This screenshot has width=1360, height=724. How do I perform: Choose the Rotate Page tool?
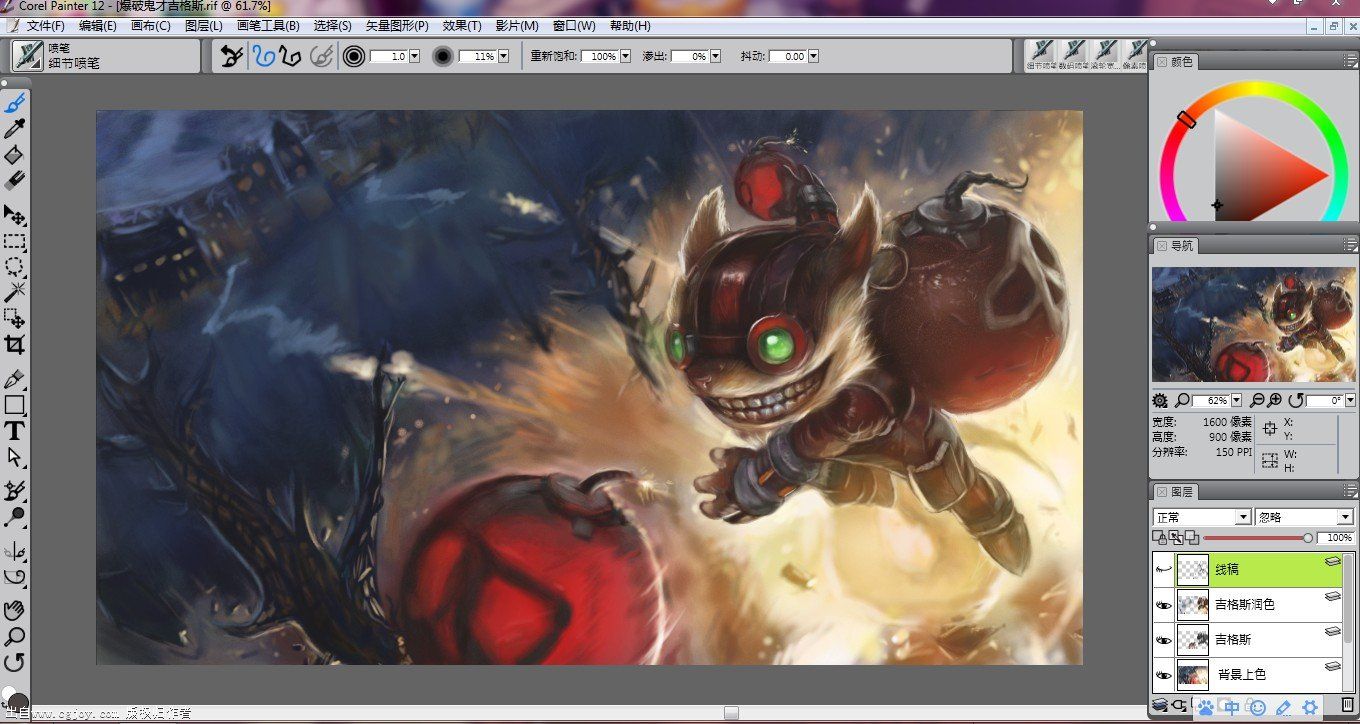click(x=14, y=661)
